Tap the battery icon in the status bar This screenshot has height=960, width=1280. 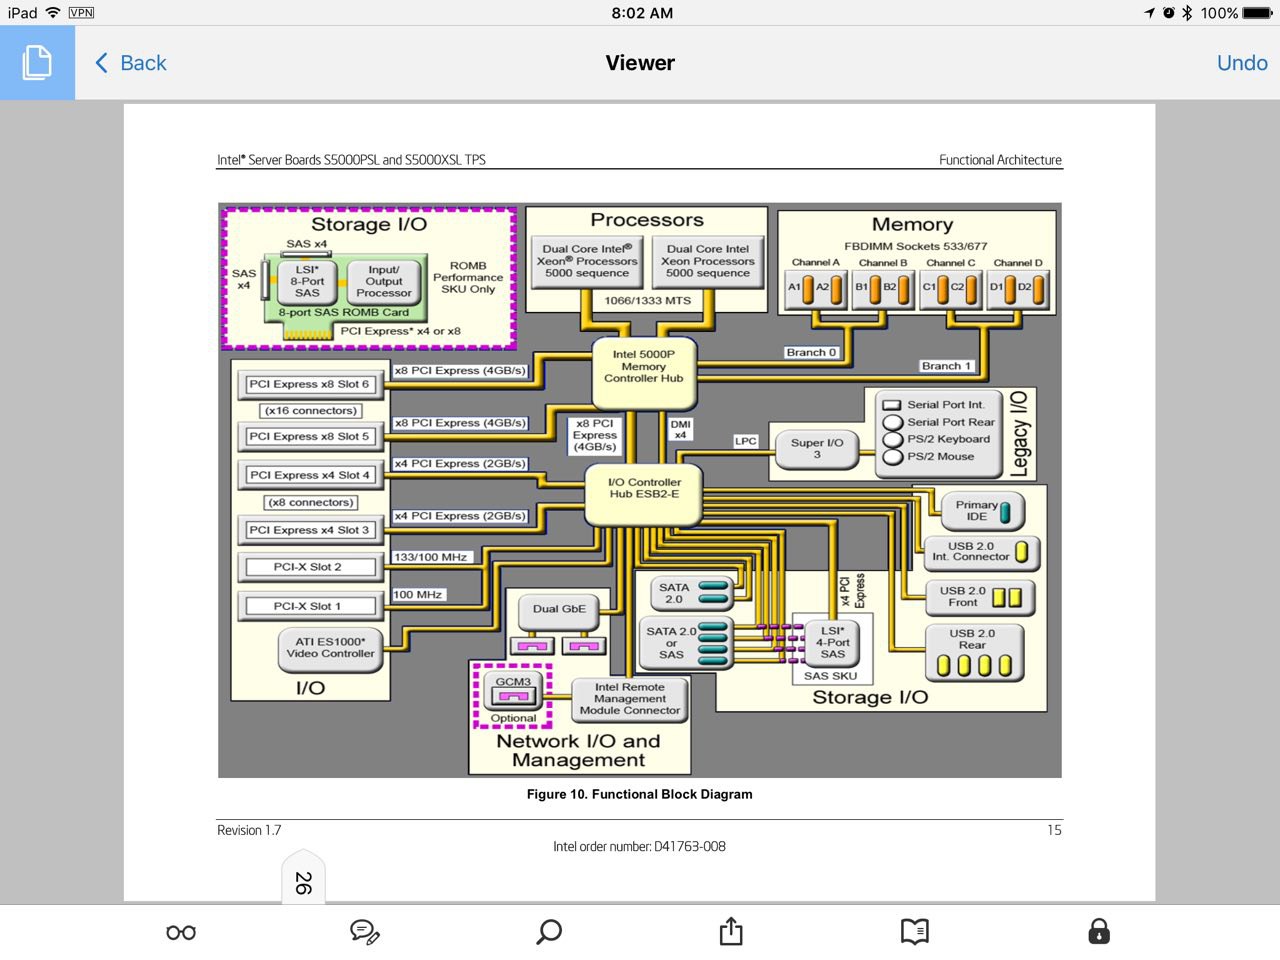(x=1258, y=13)
